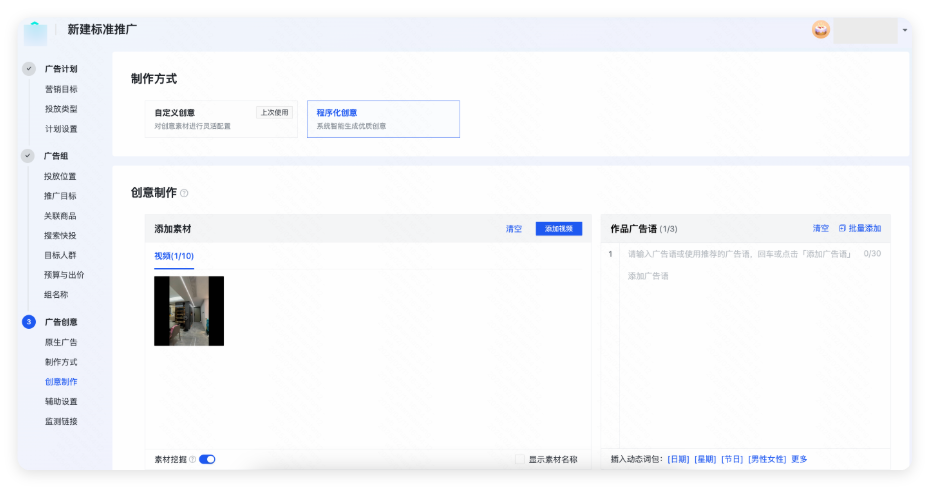Go to 搜索快投 in the sidebar
The height and width of the screenshot is (487, 929).
60,235
